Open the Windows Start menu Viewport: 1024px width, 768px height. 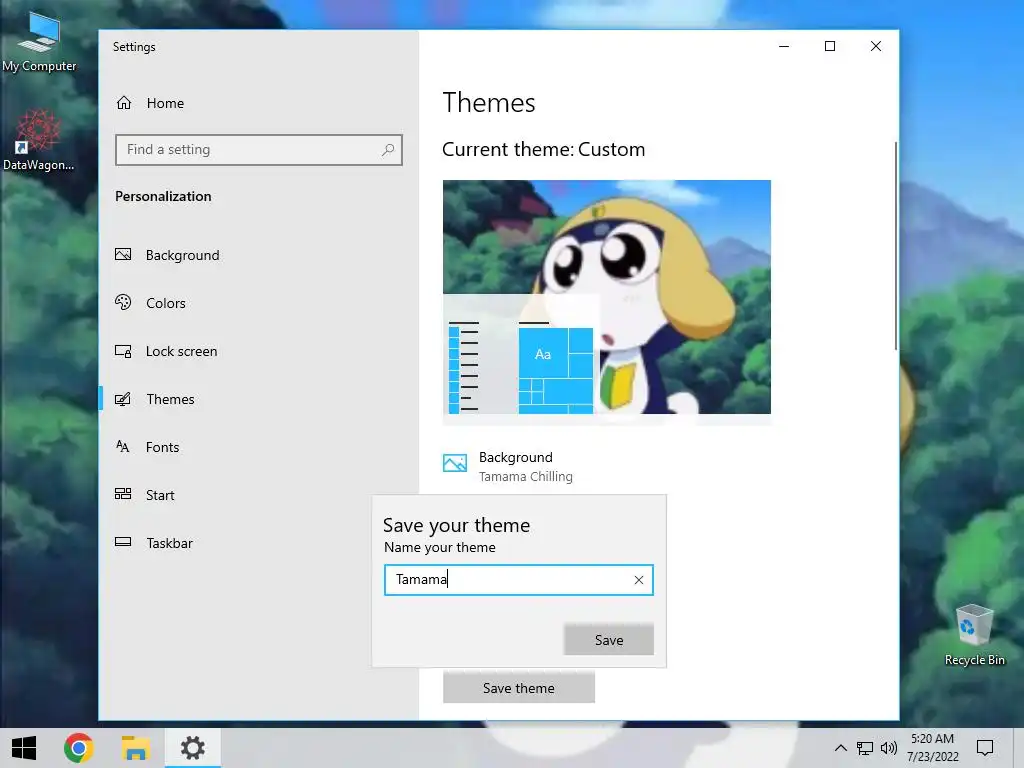pyautogui.click(x=24, y=748)
